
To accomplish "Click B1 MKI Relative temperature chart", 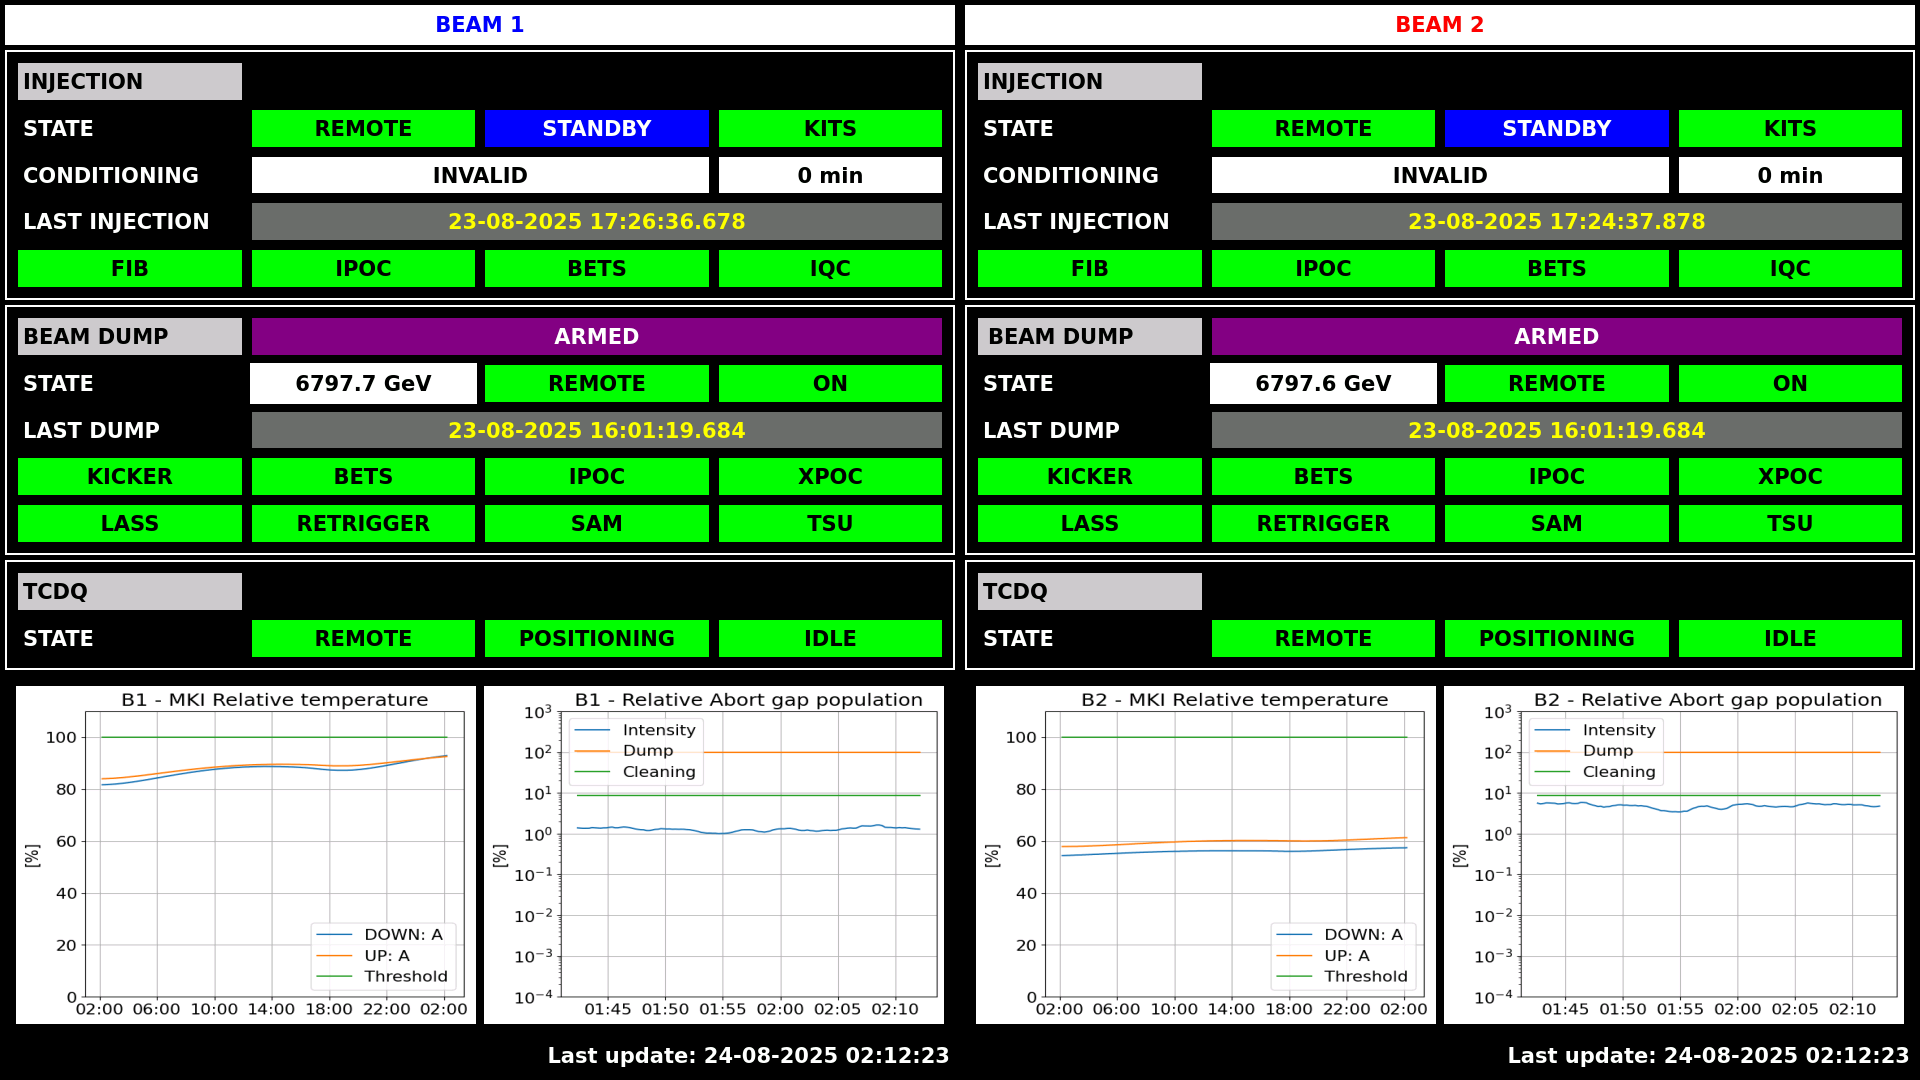I will (x=246, y=854).
